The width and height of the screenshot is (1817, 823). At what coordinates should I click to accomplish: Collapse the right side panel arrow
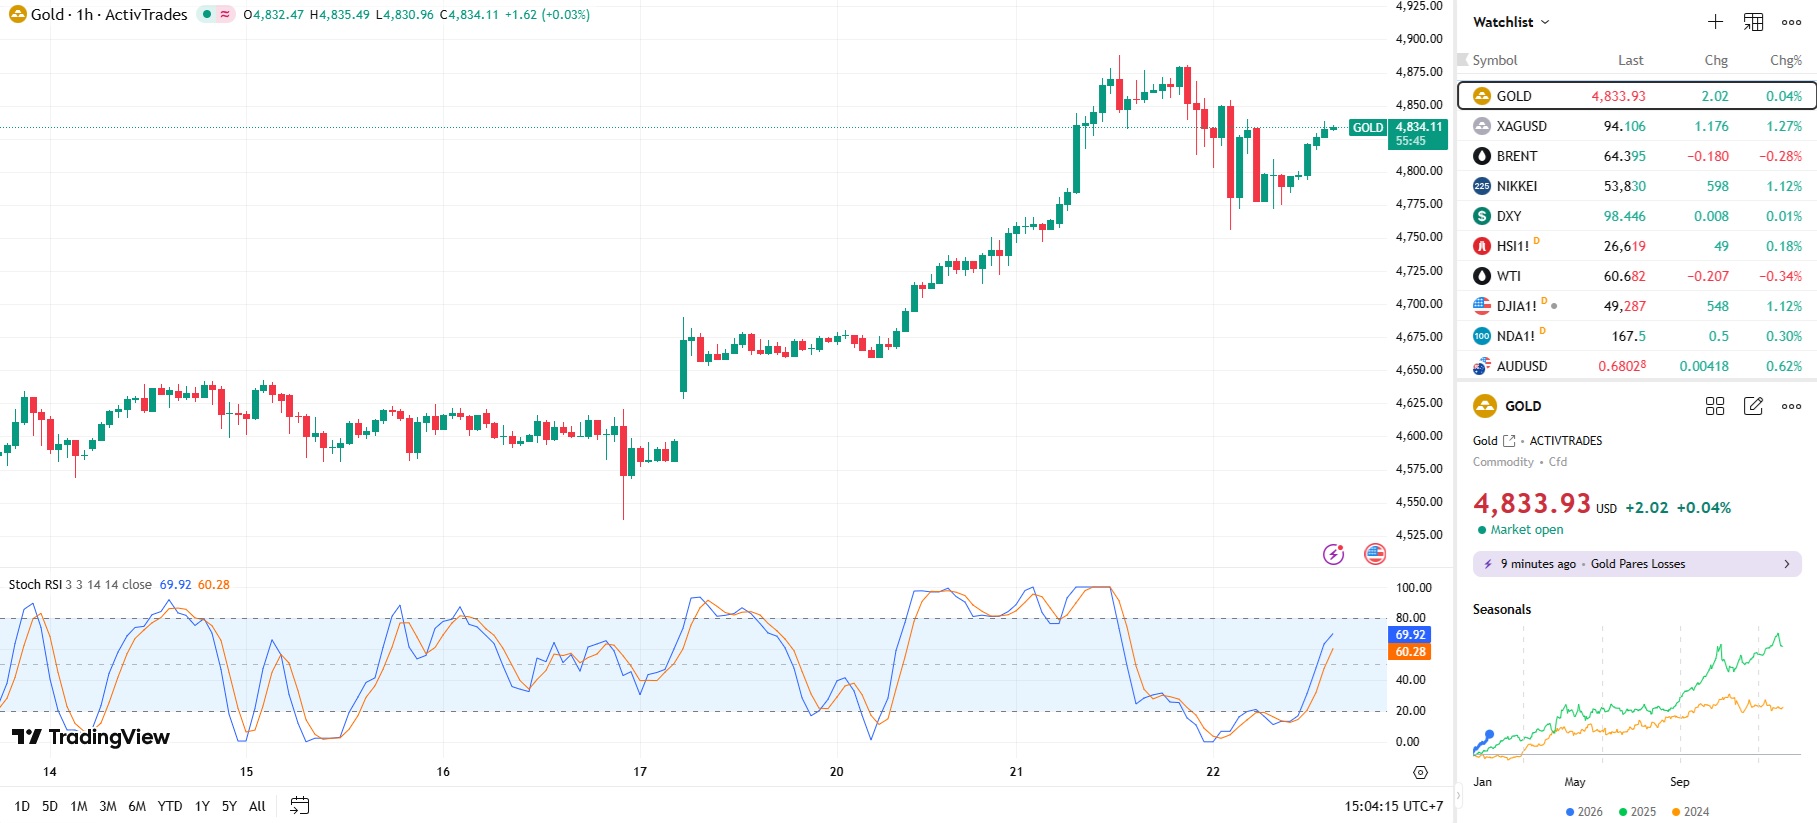pos(1457,796)
